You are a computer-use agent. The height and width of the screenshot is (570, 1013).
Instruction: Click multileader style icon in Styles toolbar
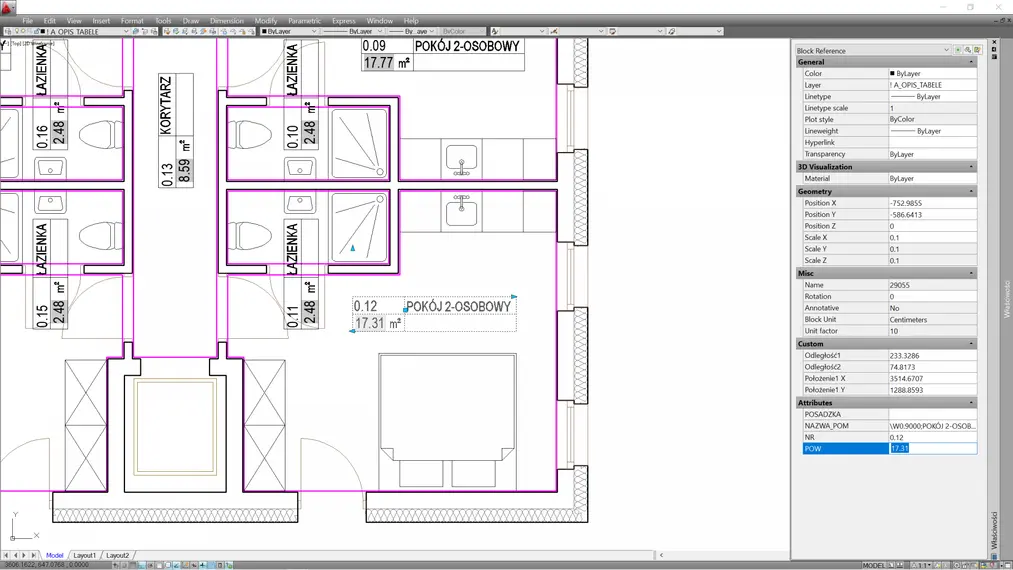[x=672, y=31]
